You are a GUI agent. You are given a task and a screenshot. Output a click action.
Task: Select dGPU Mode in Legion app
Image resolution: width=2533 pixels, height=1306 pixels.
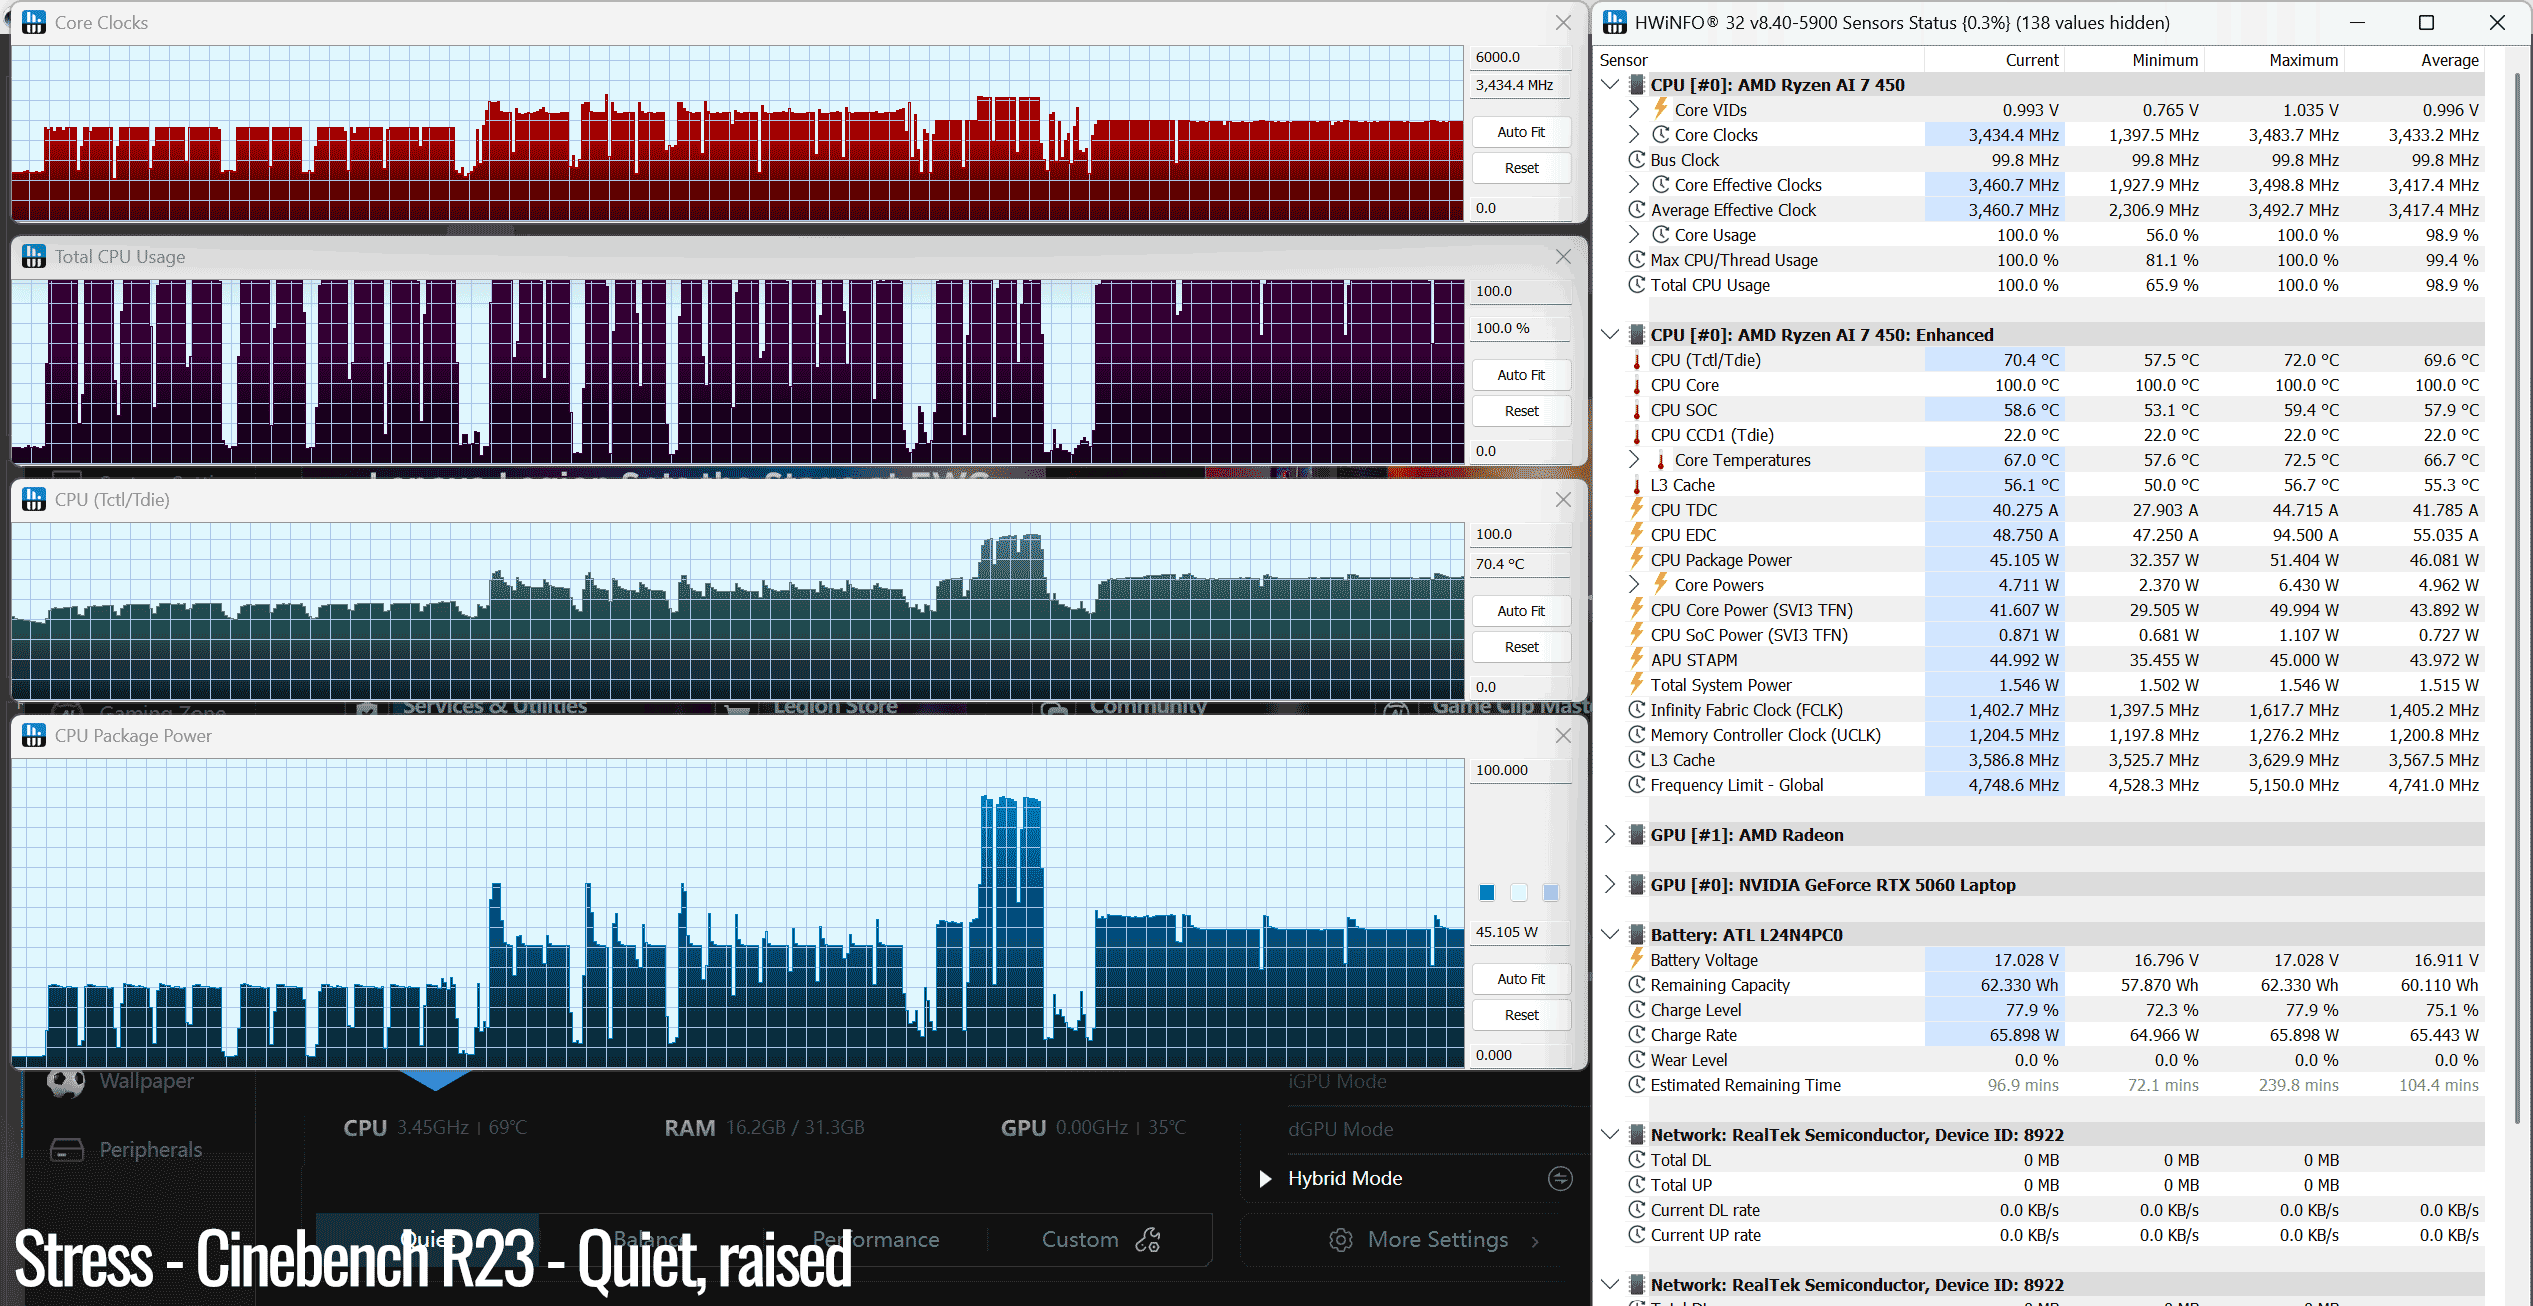pos(1340,1129)
